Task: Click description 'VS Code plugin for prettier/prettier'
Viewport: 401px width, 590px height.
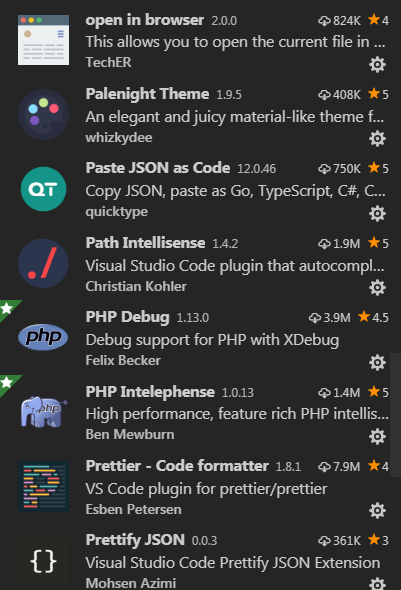Action: (x=207, y=489)
